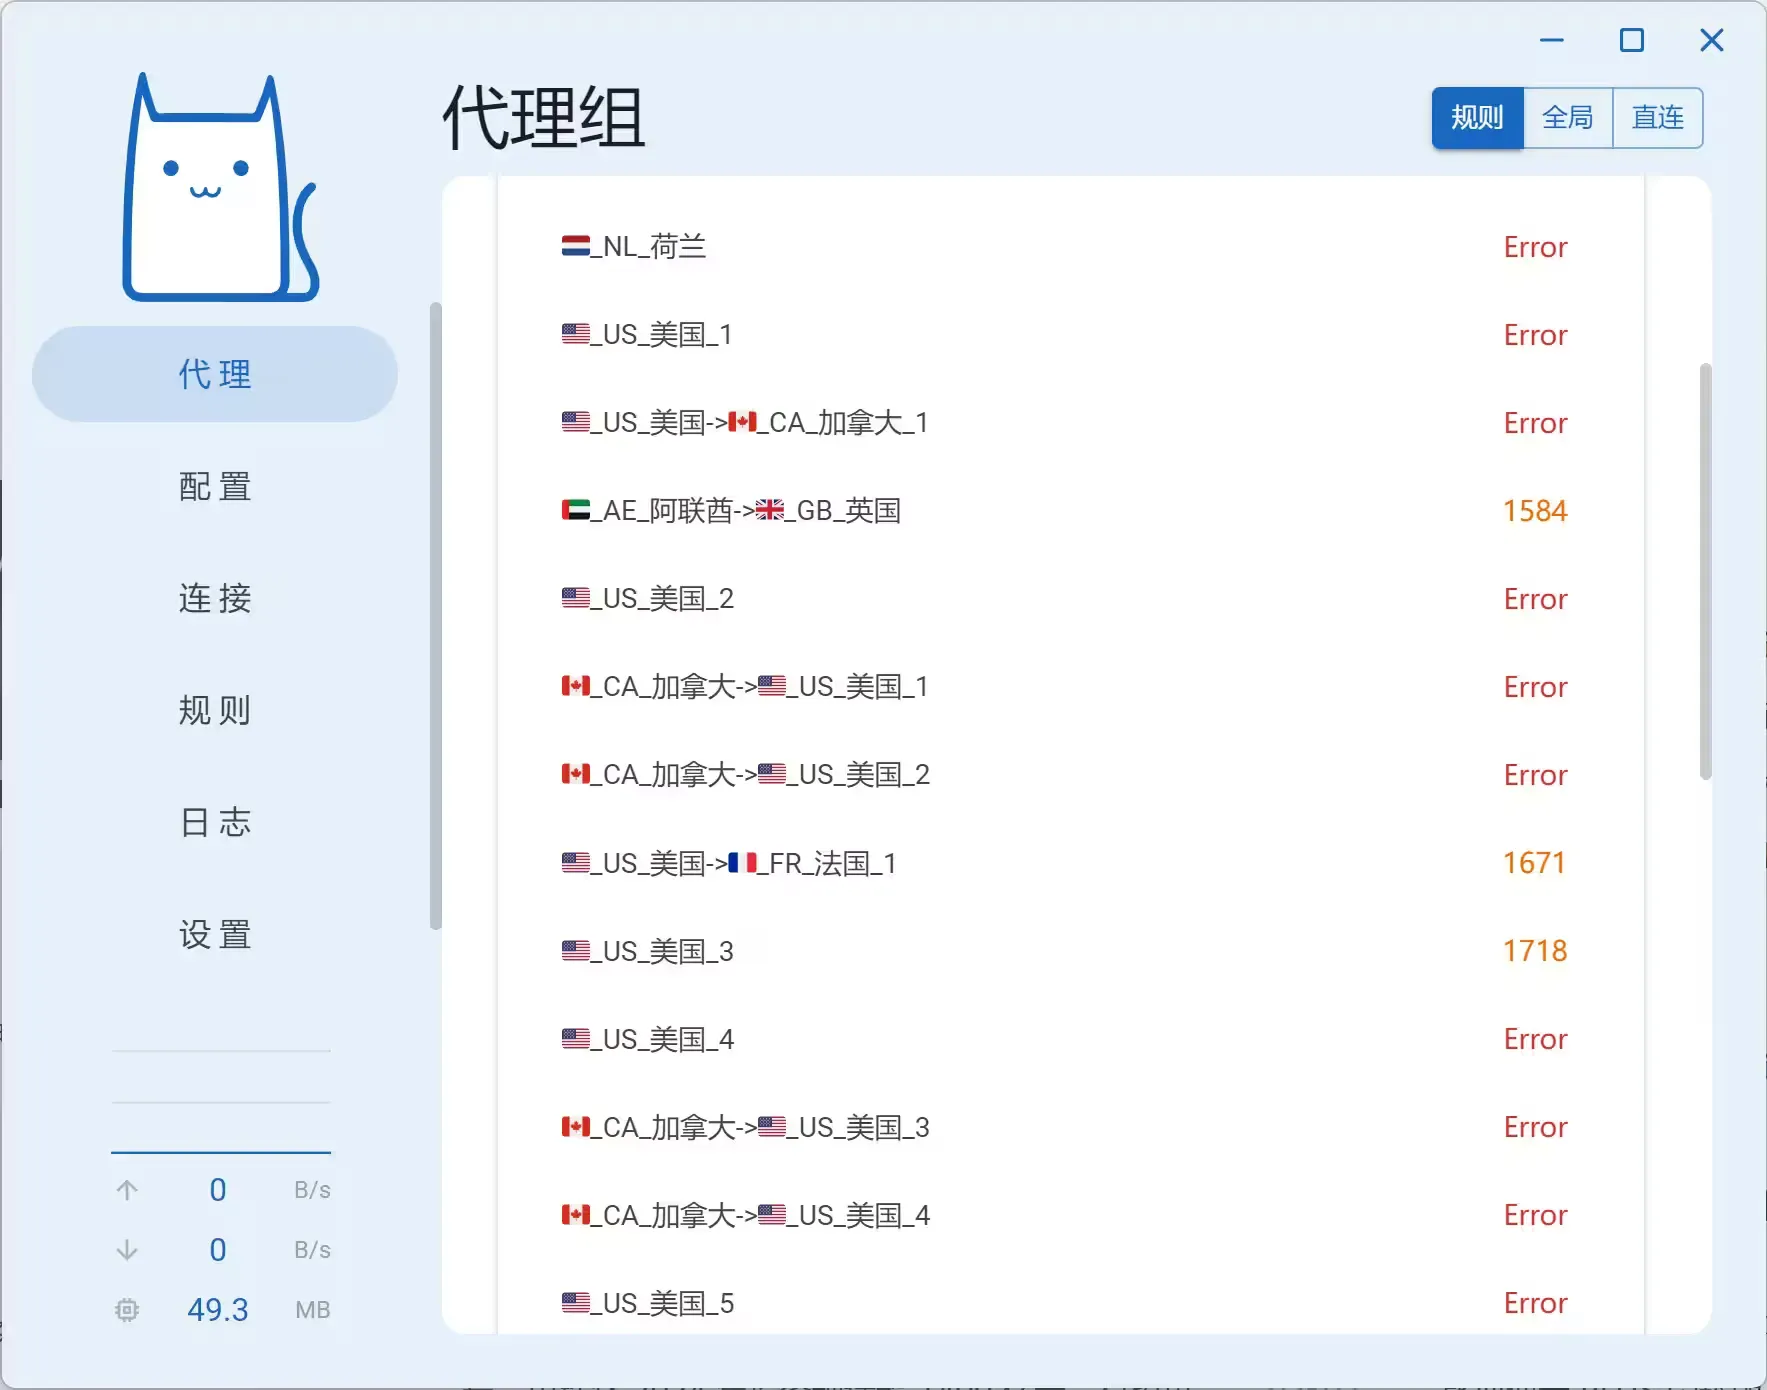Minimize the Clash window
This screenshot has width=1767, height=1390.
(x=1551, y=41)
